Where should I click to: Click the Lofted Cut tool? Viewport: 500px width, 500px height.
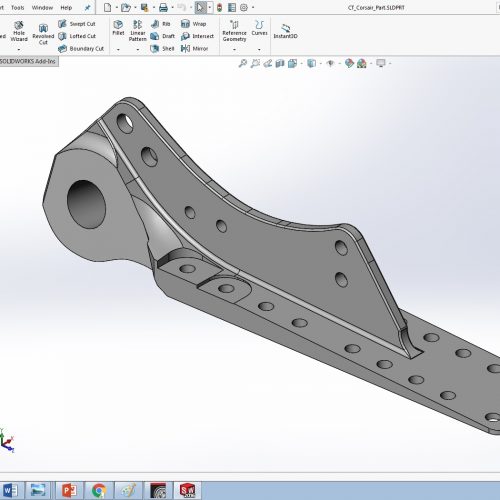[77, 36]
